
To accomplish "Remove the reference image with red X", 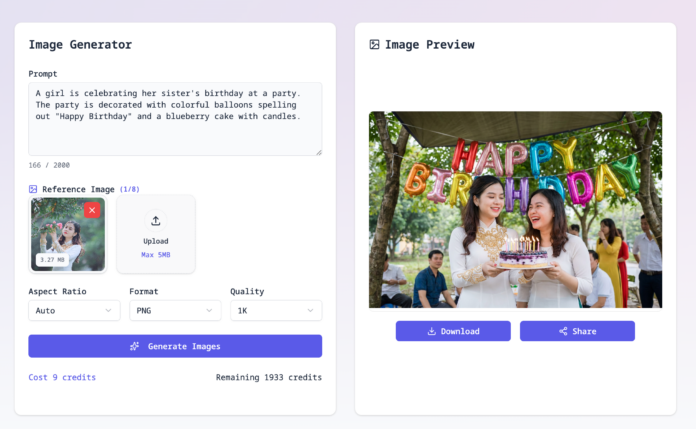I will coord(91,210).
